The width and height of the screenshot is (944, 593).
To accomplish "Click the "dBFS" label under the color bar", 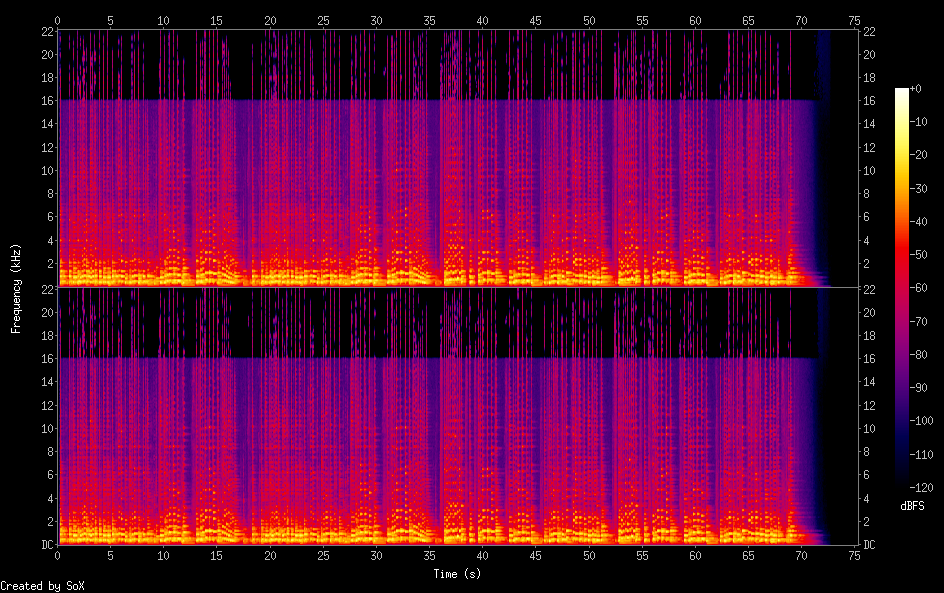I will pos(911,507).
